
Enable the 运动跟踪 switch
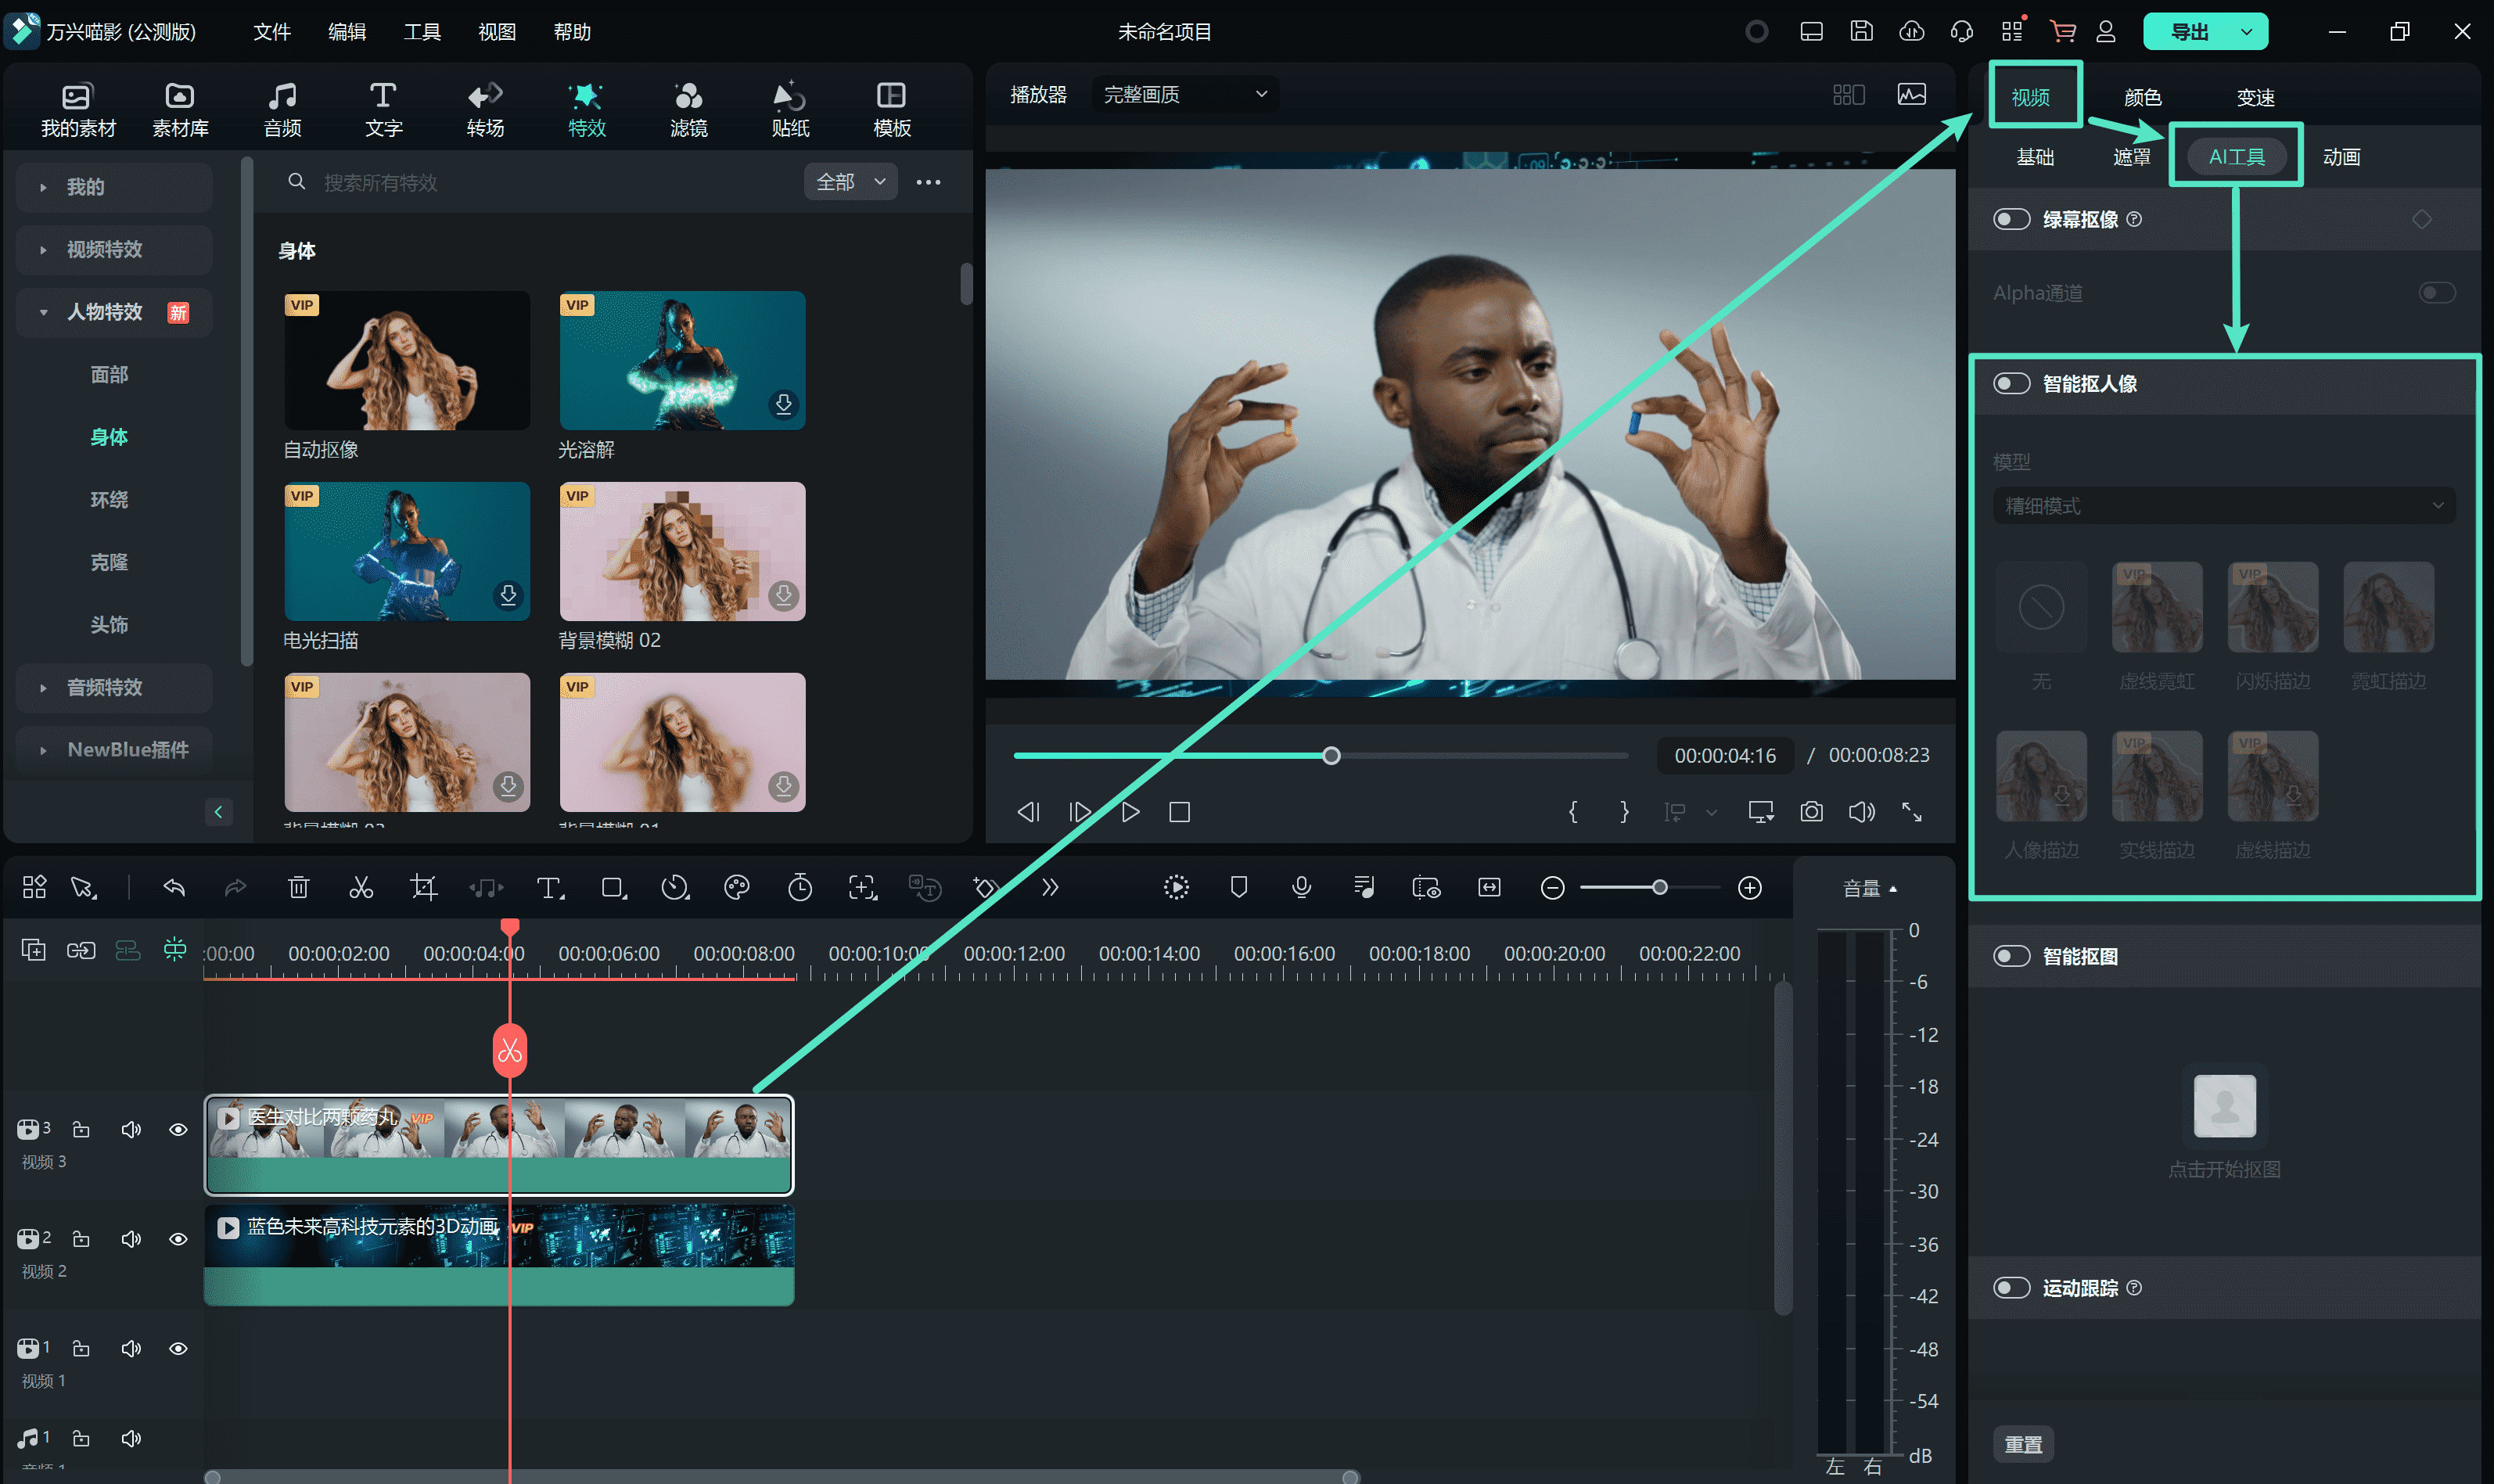(2011, 1288)
